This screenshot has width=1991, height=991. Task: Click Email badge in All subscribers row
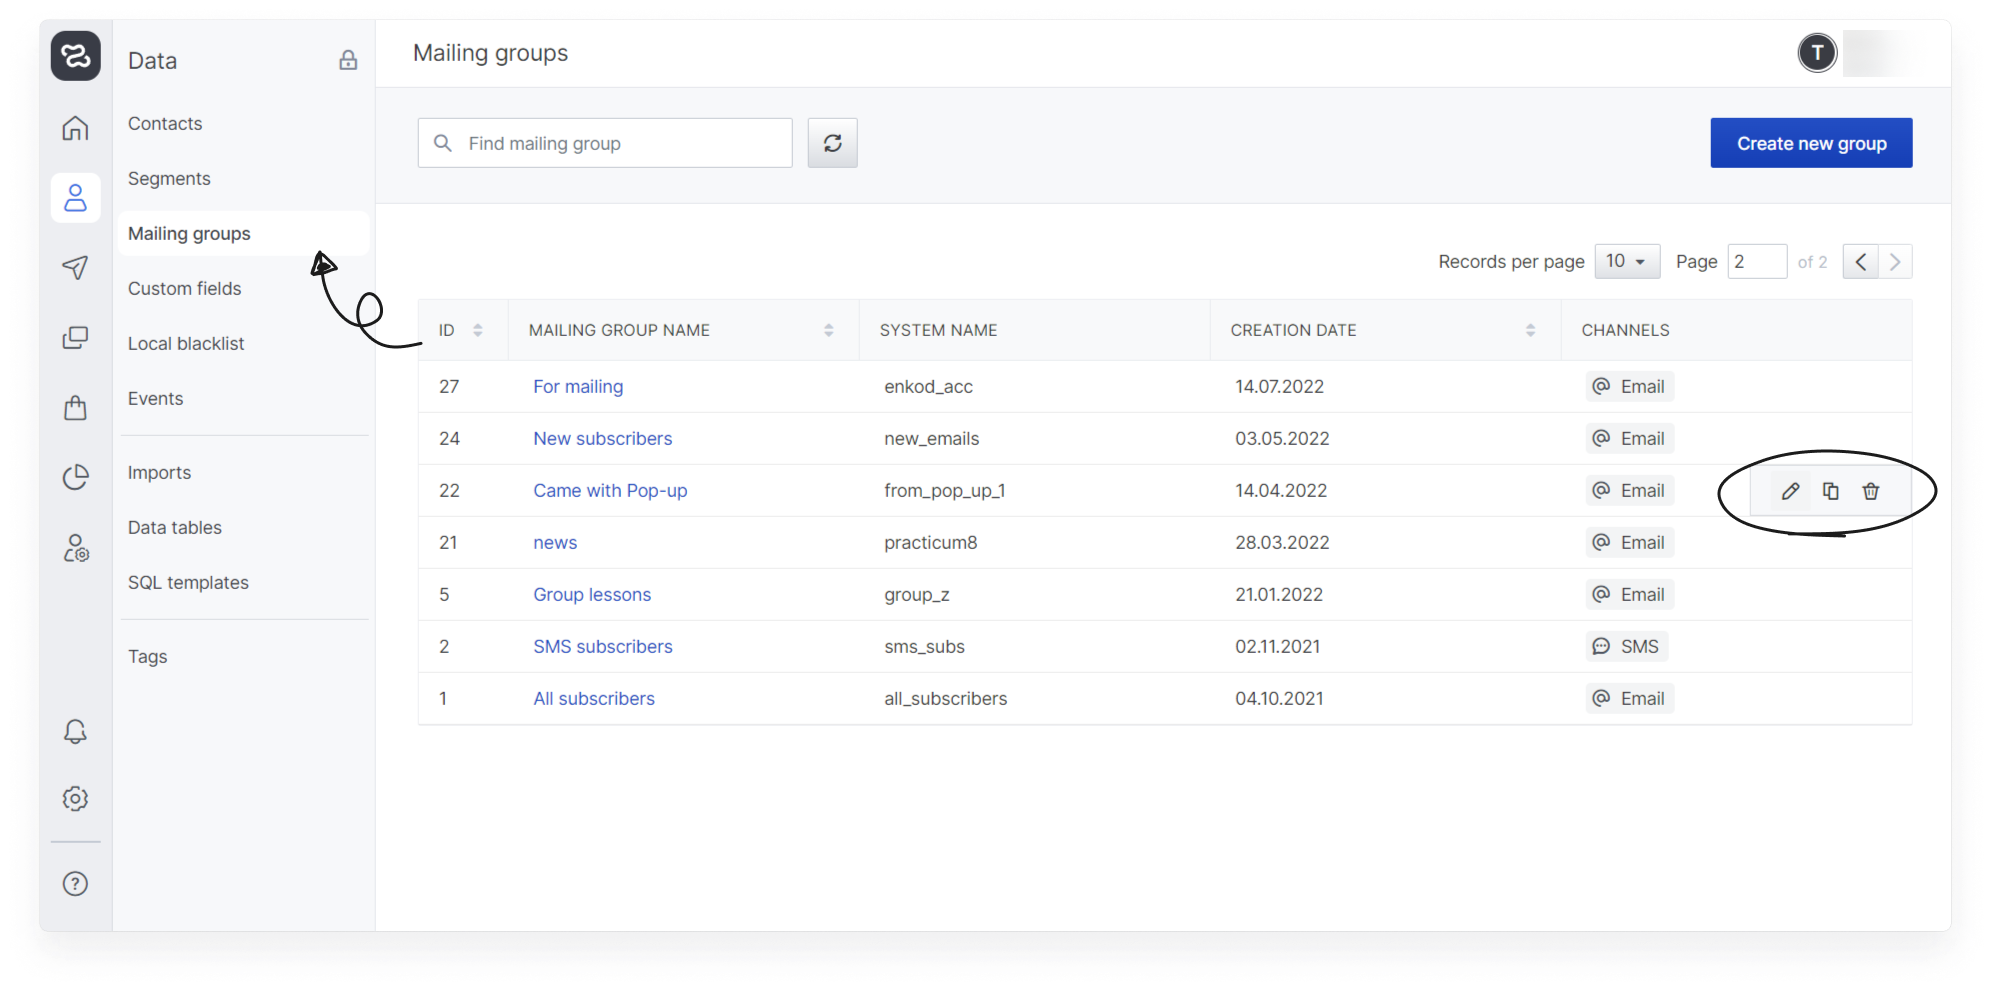coord(1629,699)
